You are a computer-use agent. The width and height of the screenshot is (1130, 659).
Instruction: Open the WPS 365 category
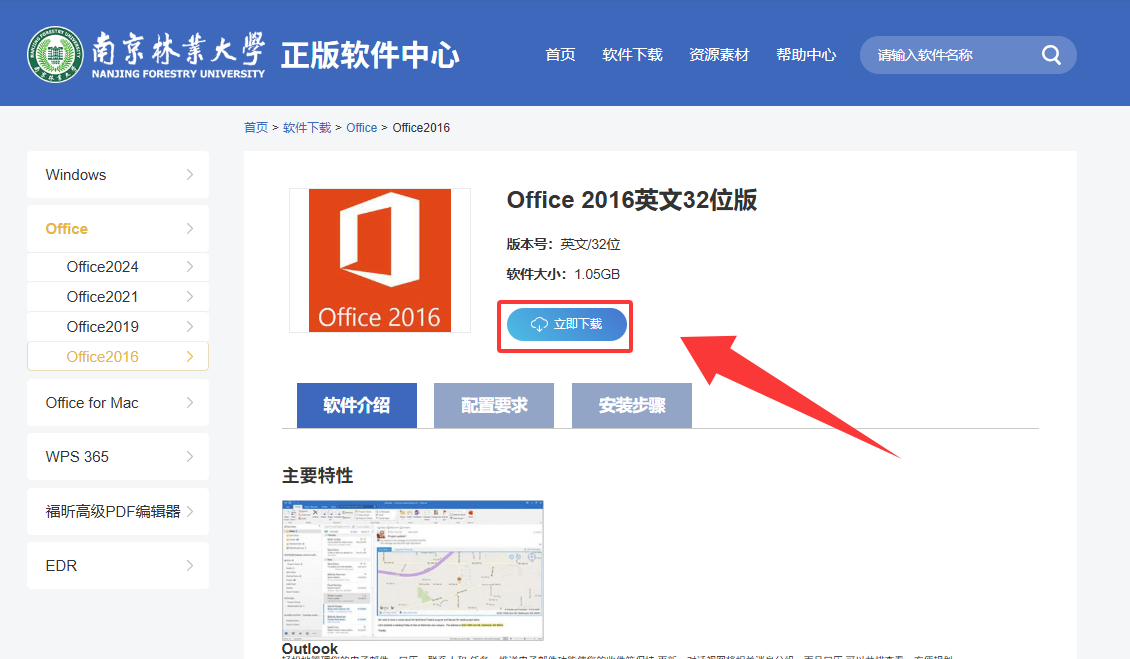point(118,456)
